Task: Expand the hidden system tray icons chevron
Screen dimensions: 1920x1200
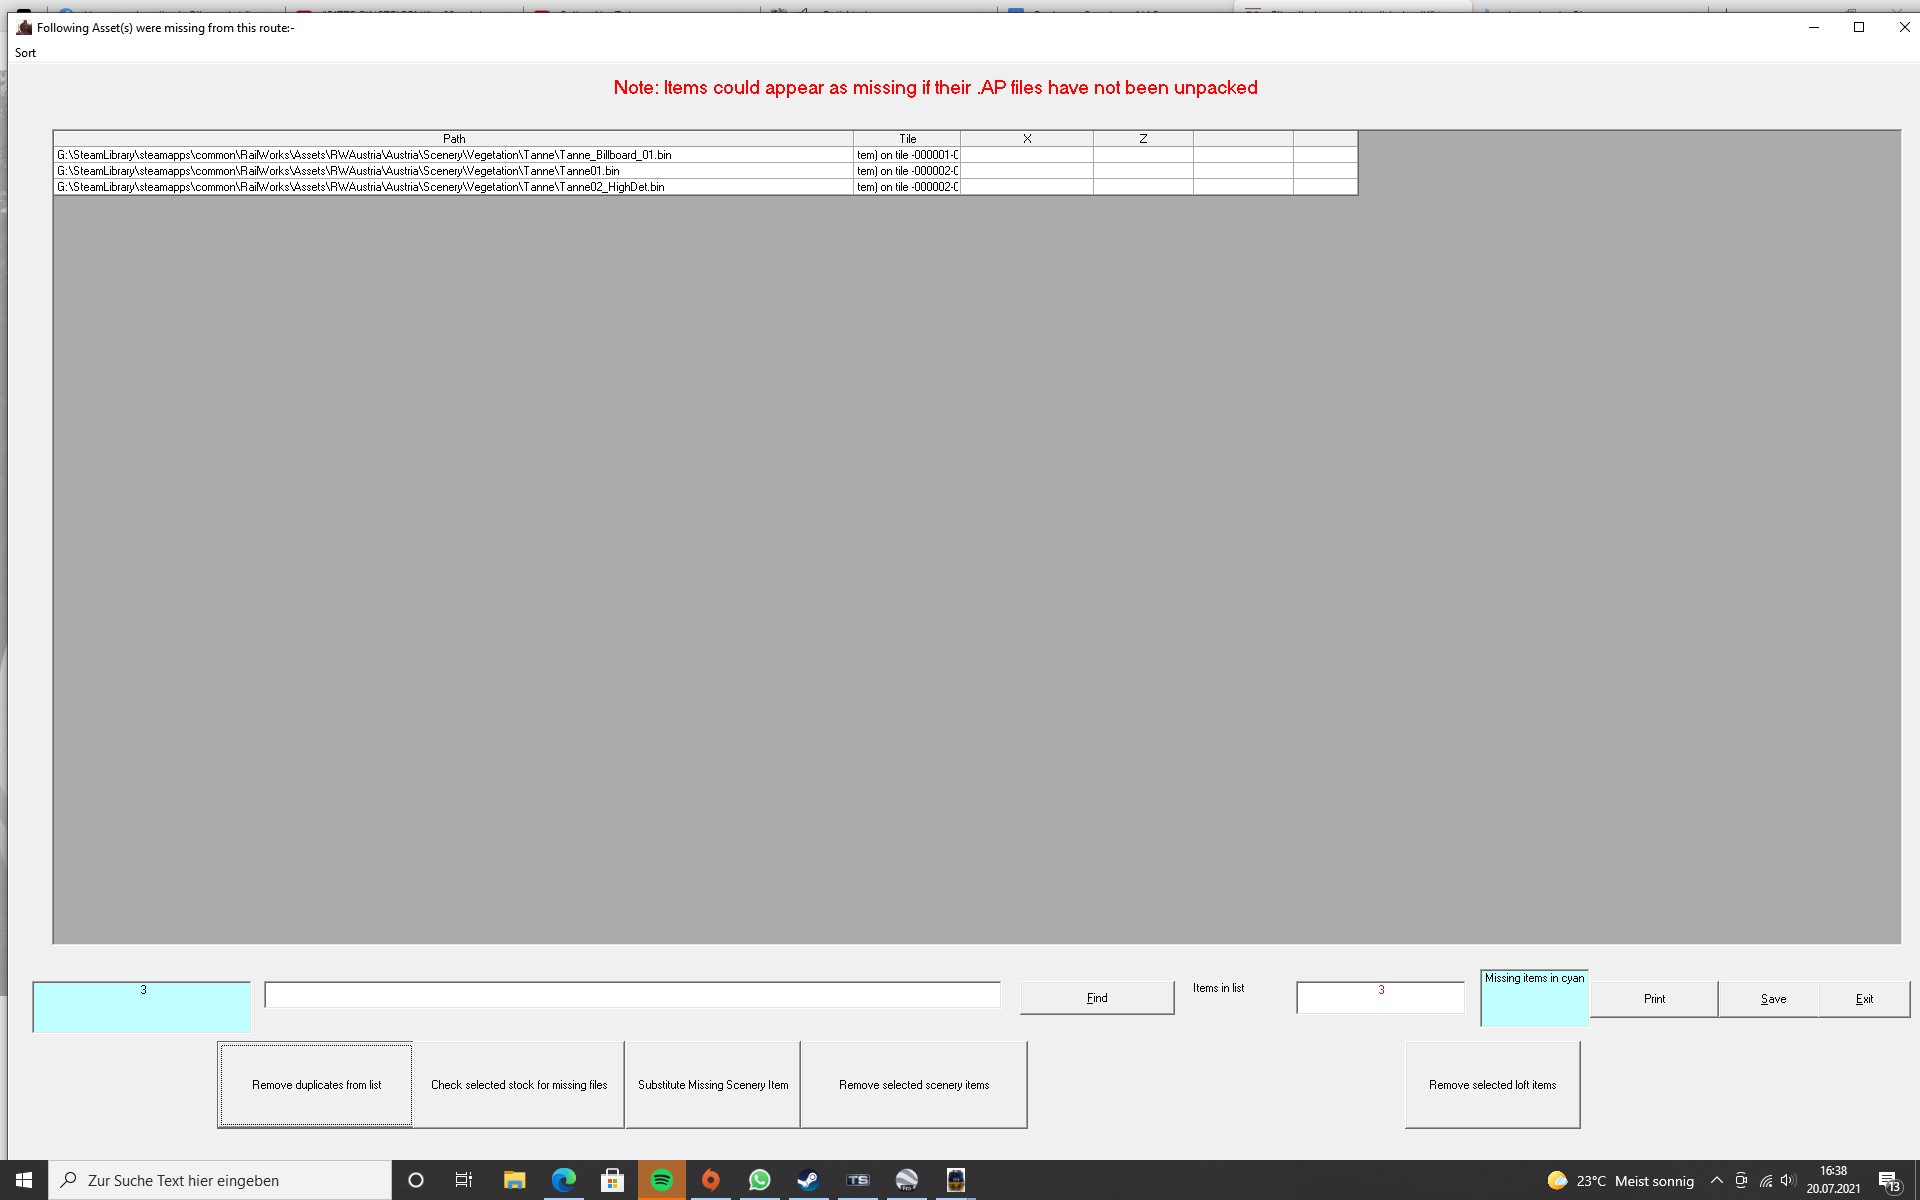Action: point(1716,1180)
